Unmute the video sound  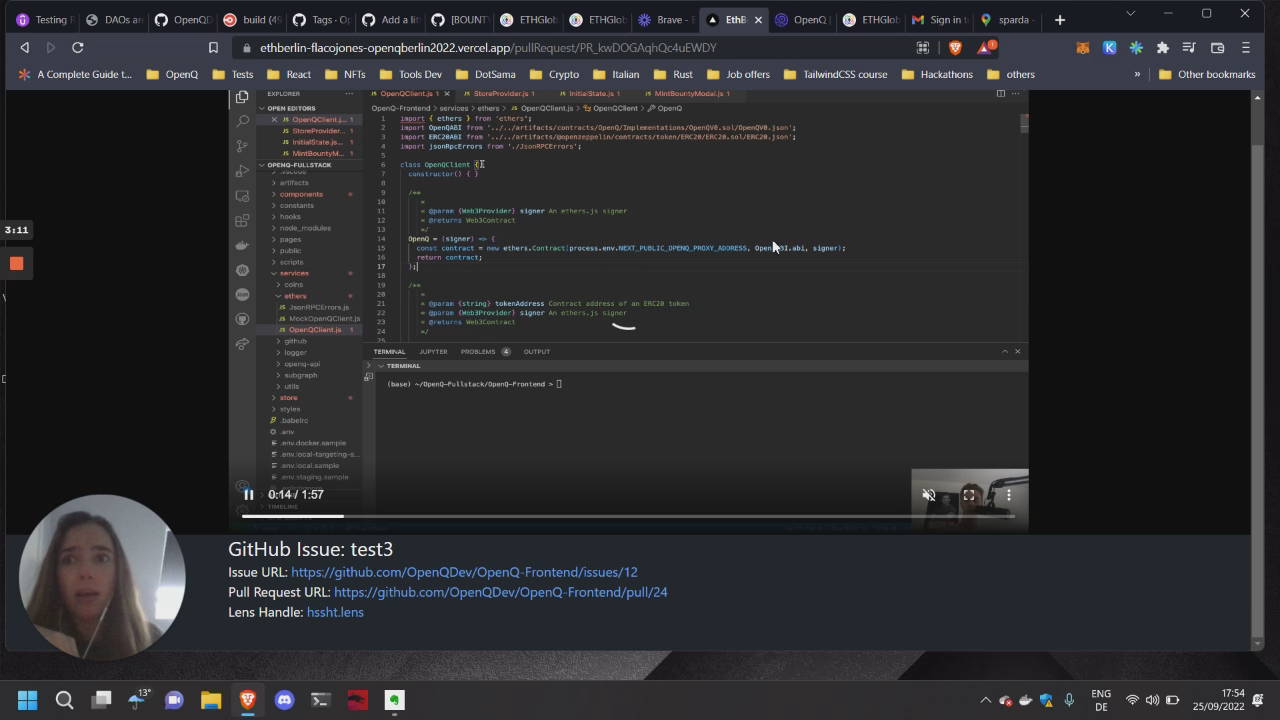click(929, 495)
